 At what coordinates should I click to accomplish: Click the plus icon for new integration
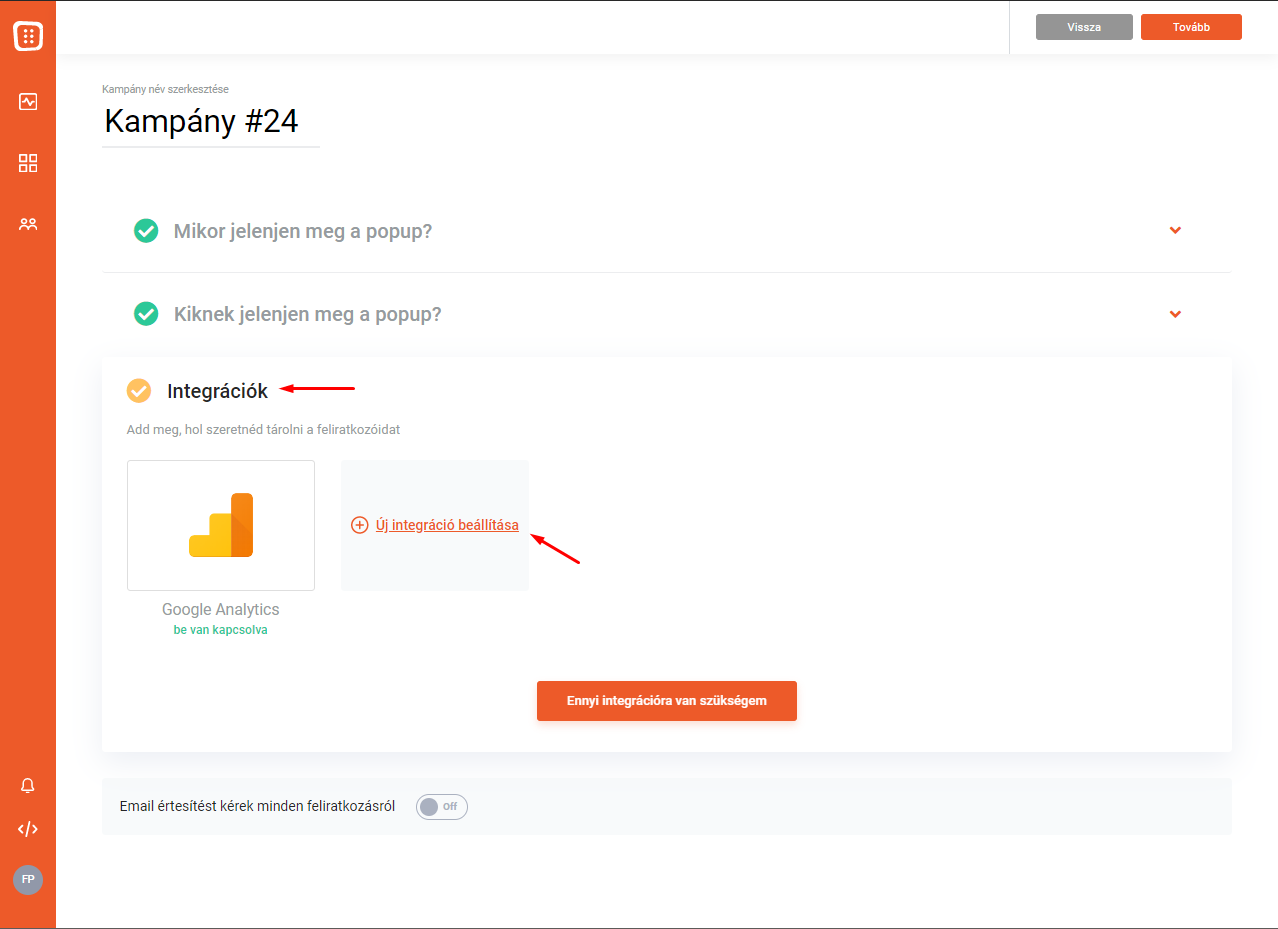click(x=360, y=525)
